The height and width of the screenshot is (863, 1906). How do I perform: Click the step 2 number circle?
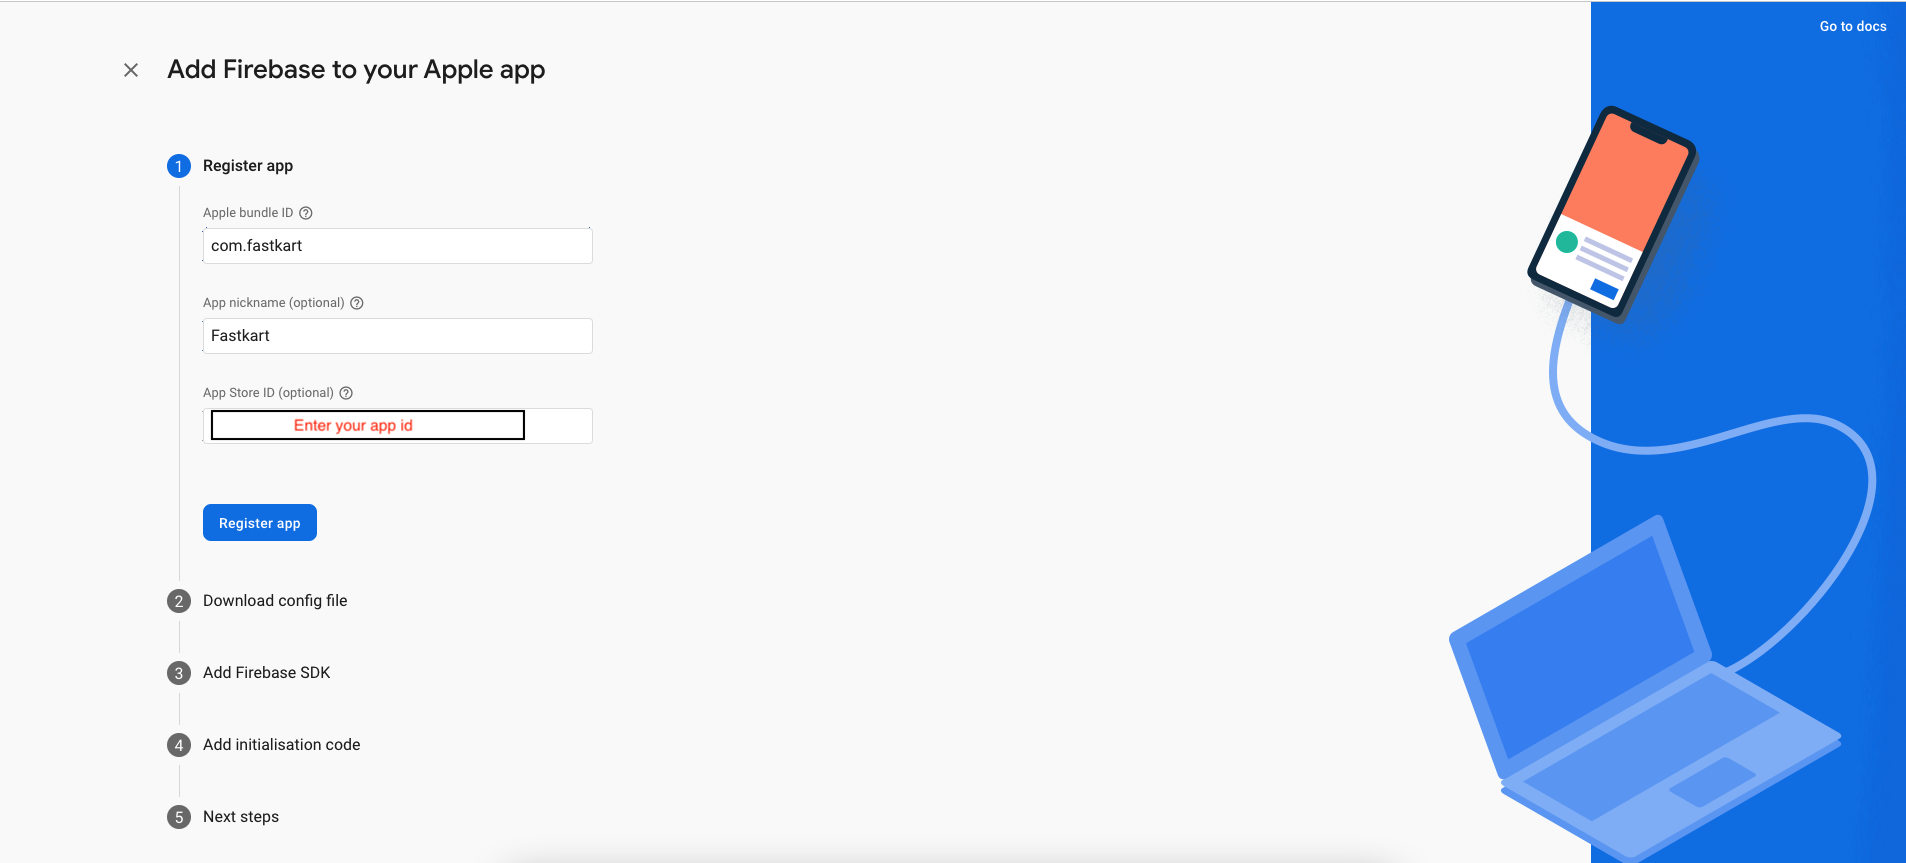coord(179,601)
